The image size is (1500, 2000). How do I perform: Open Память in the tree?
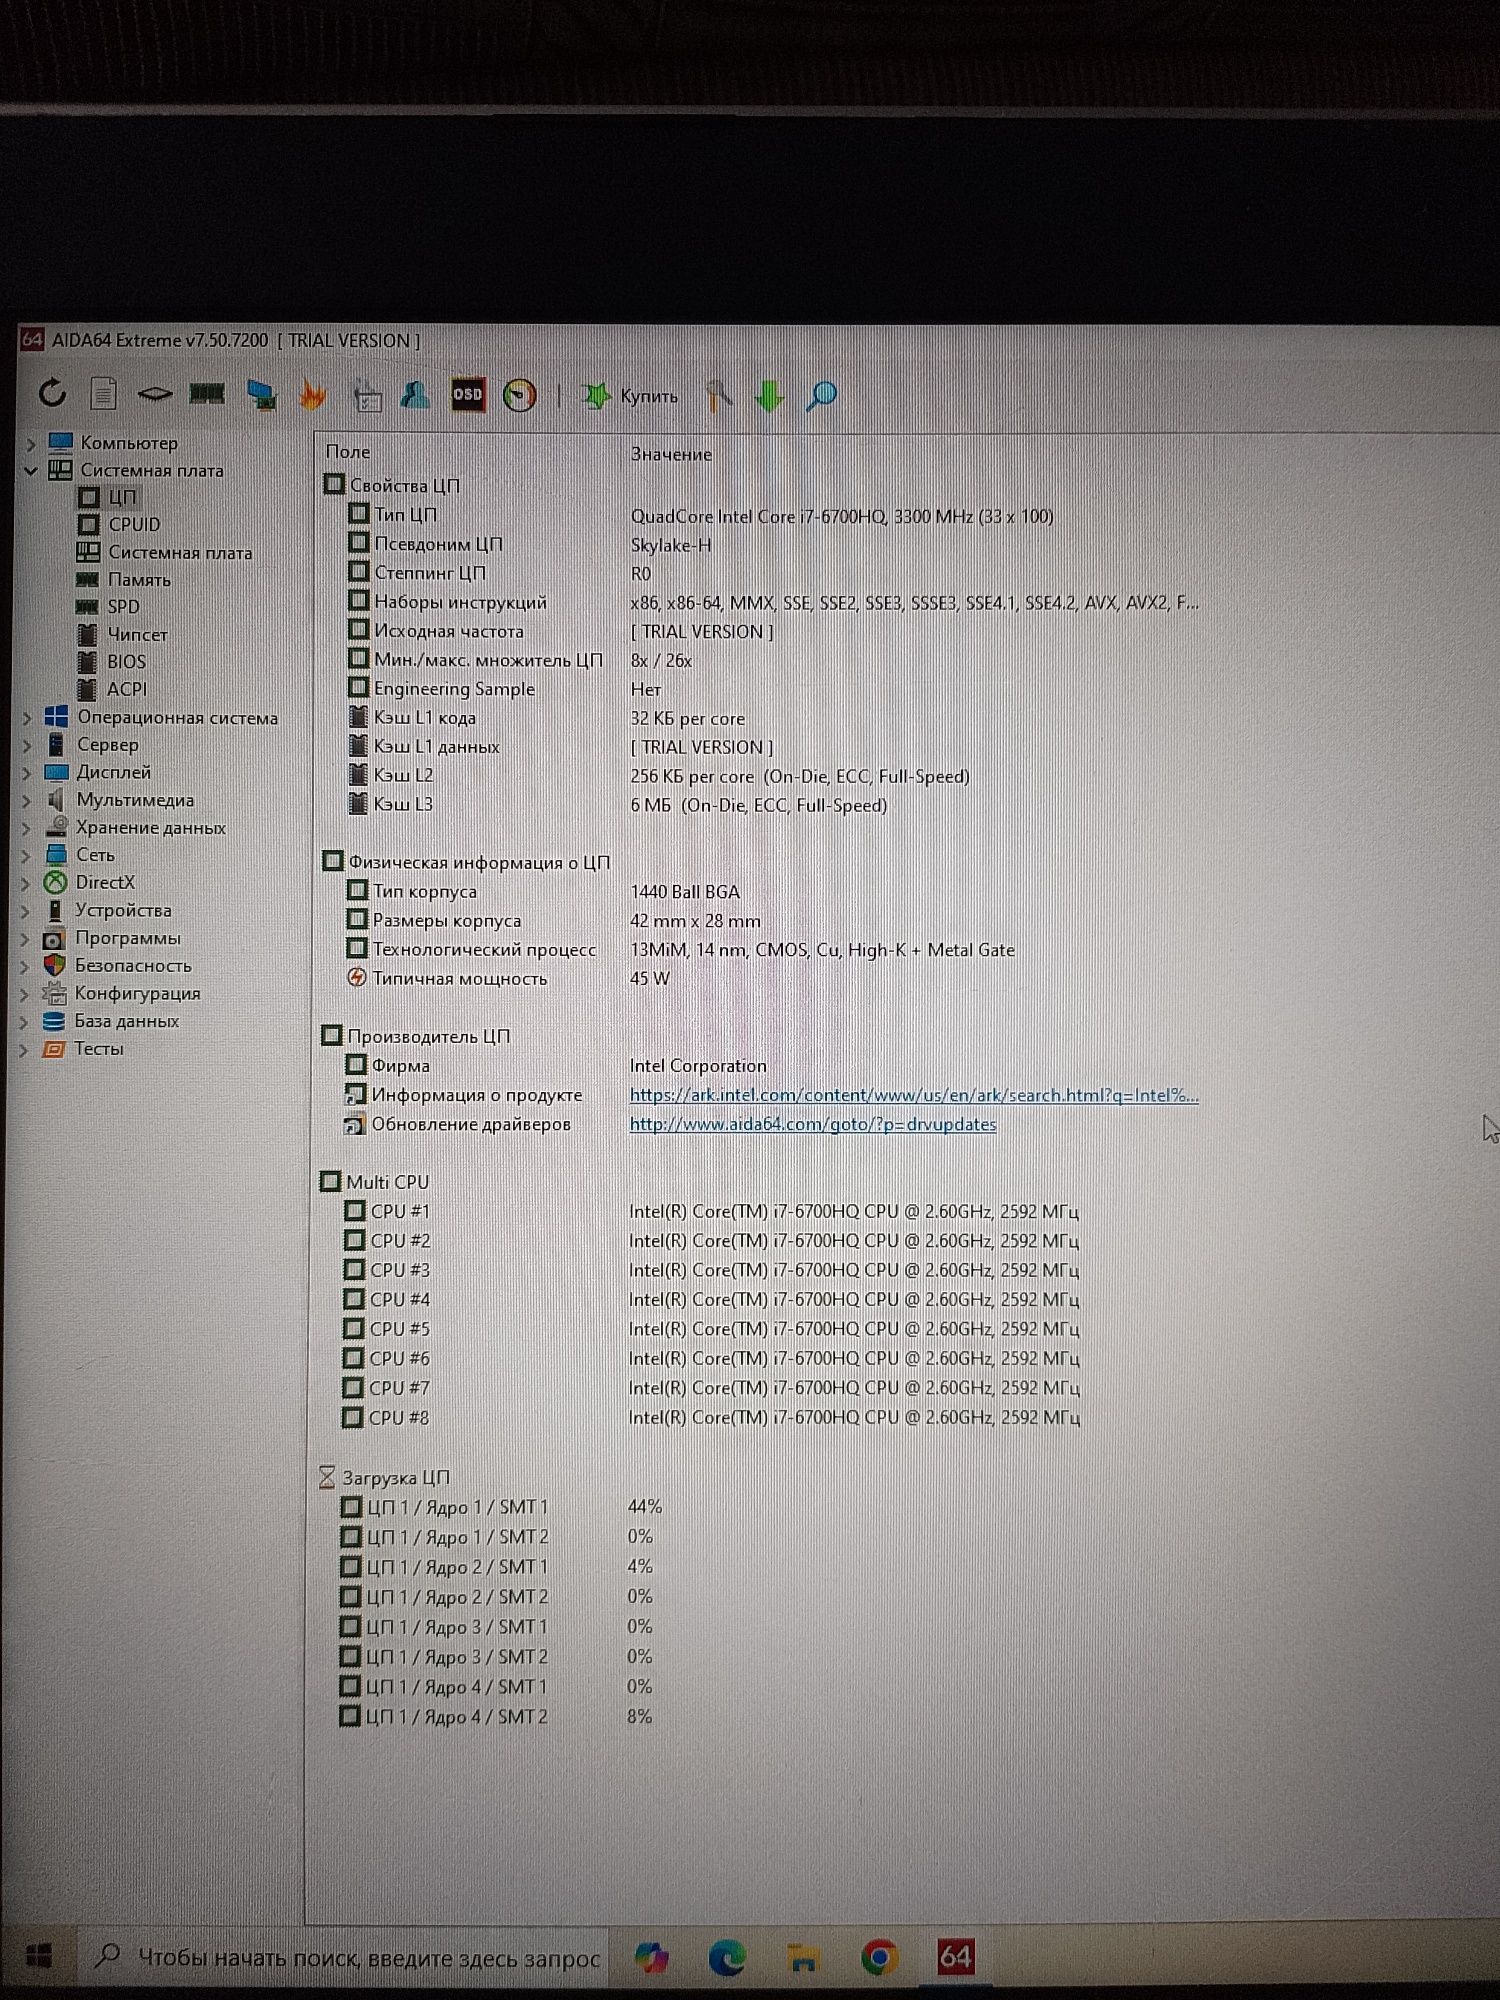[139, 579]
